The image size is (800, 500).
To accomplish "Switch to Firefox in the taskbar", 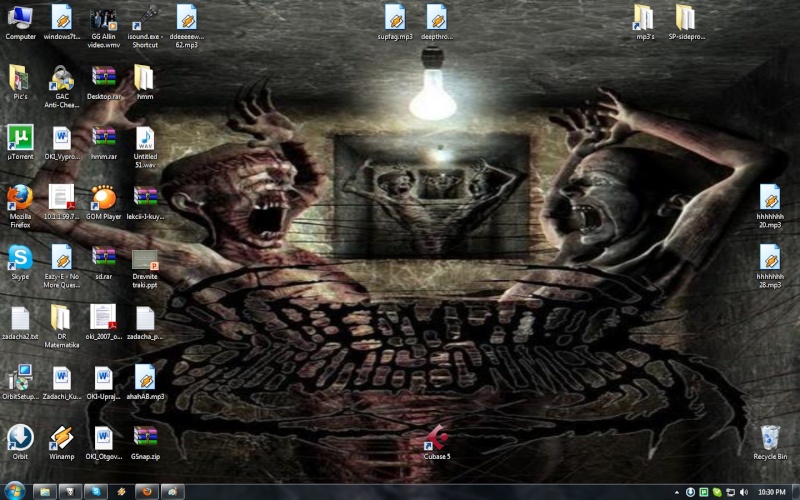I will (147, 492).
